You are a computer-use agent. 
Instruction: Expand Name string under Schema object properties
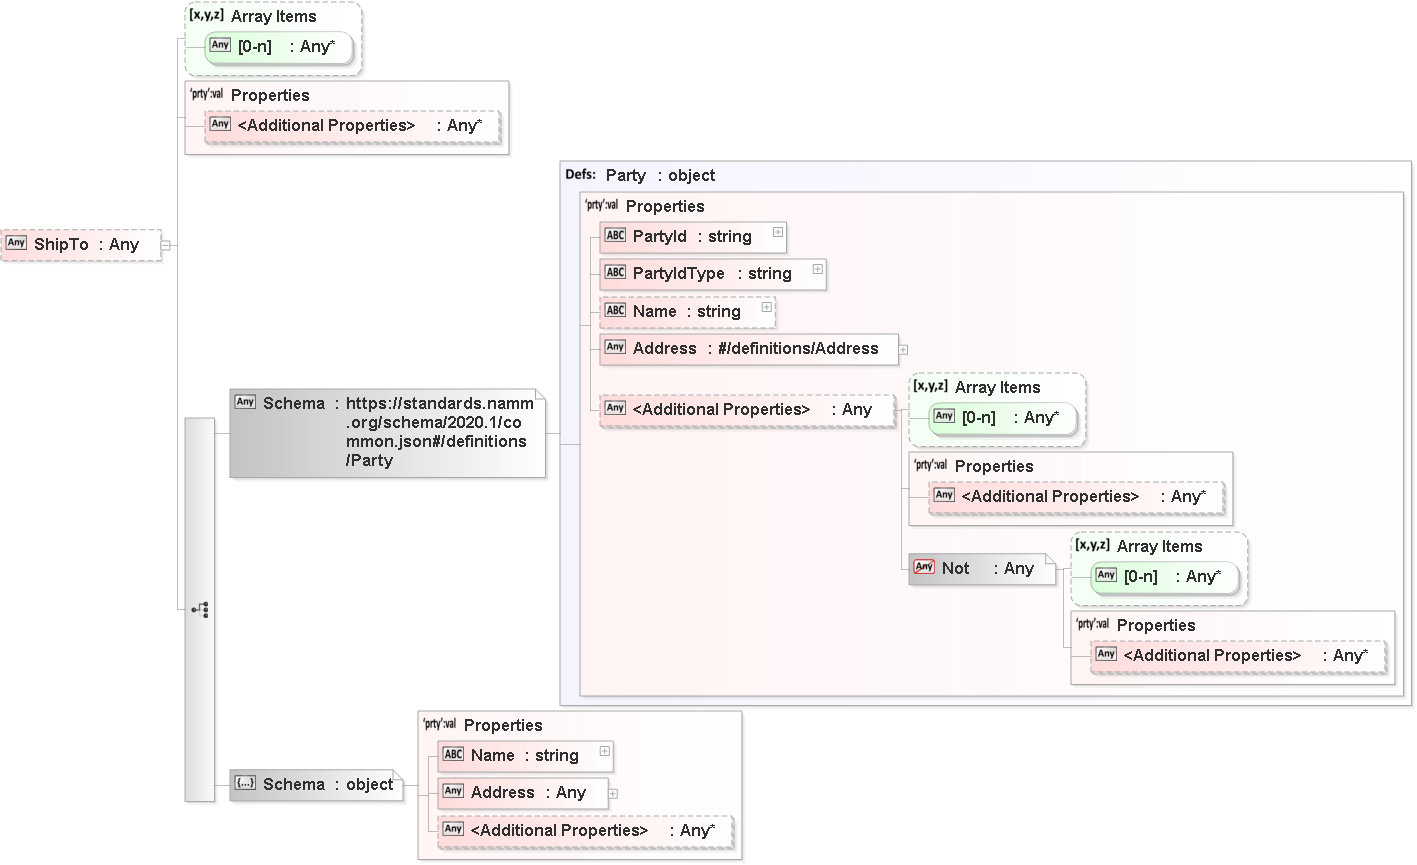[x=604, y=751]
